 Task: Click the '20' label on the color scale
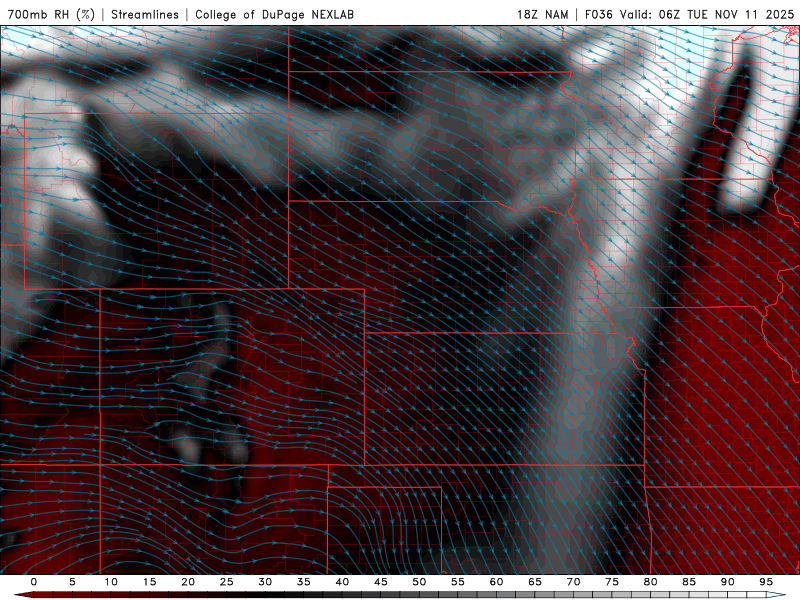188,582
